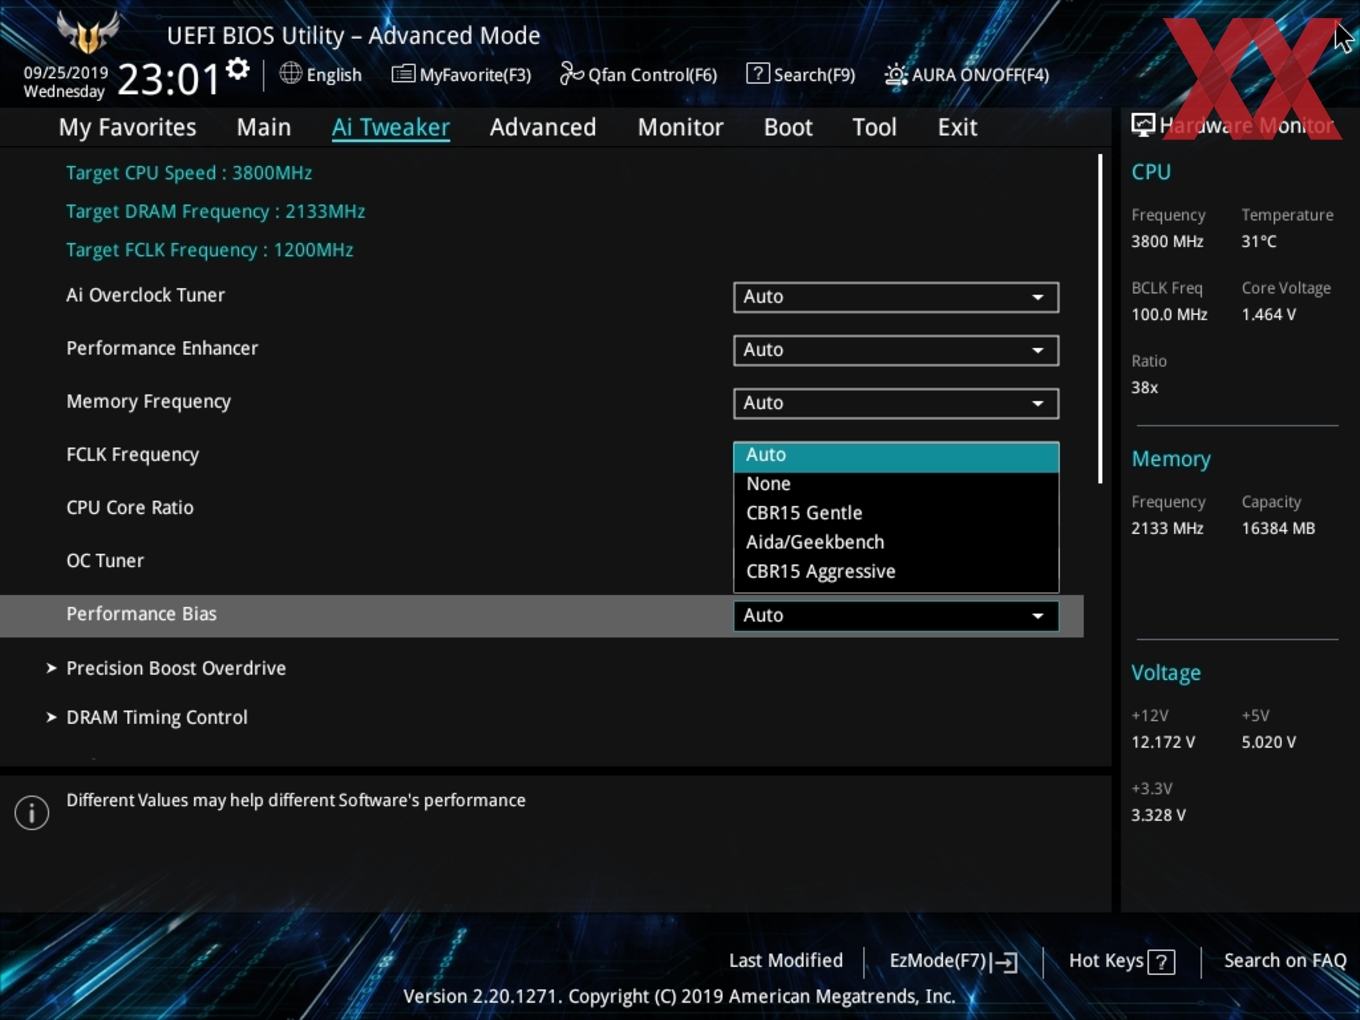1360x1020 pixels.
Task: Click the Performance Enhancer label
Action: 162,348
